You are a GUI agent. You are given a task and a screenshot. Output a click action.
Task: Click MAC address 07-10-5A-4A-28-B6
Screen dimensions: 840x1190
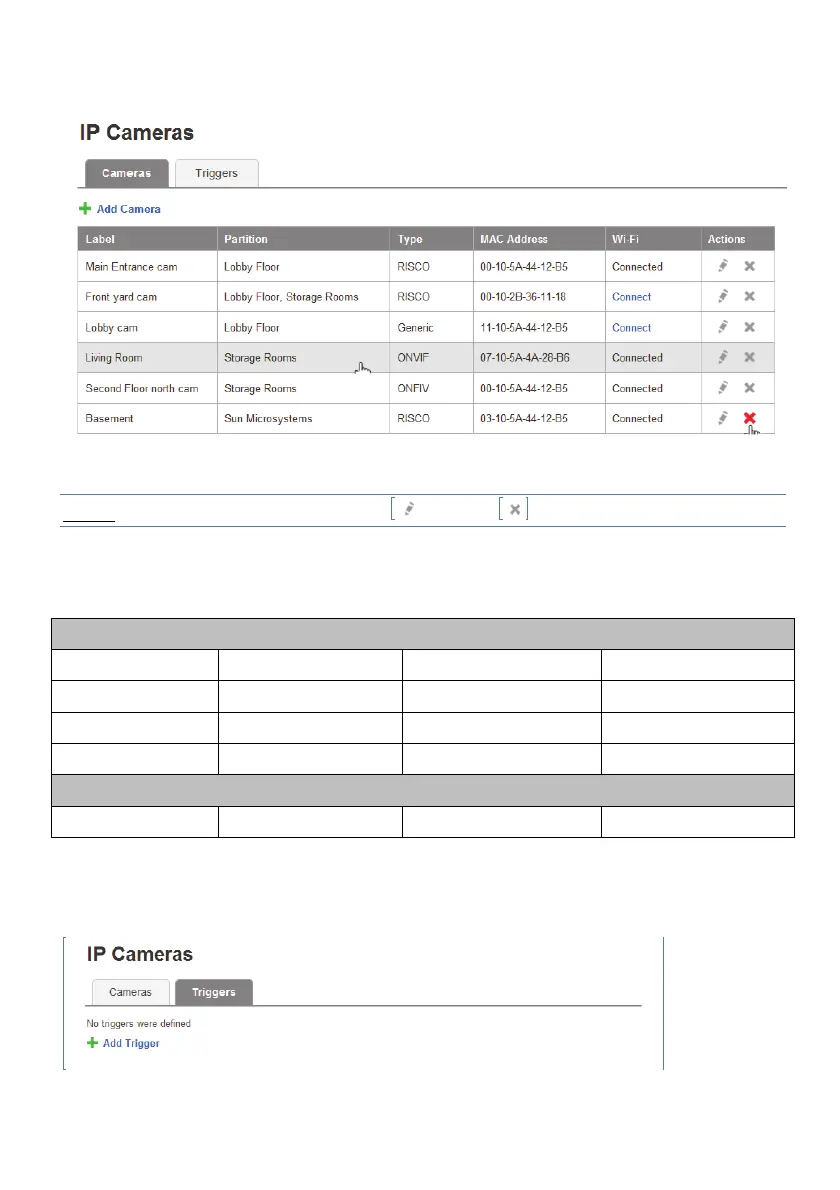click(524, 357)
